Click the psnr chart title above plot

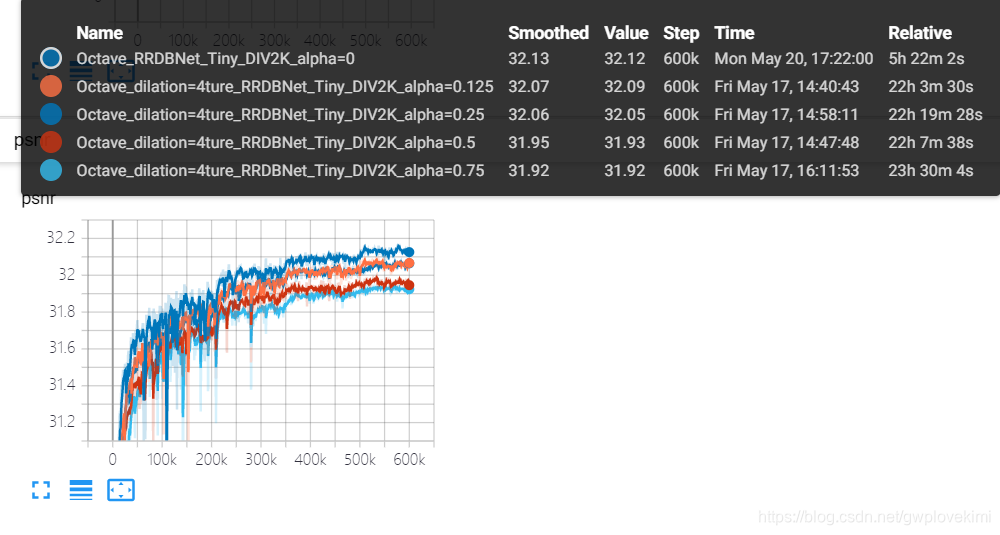pos(38,199)
